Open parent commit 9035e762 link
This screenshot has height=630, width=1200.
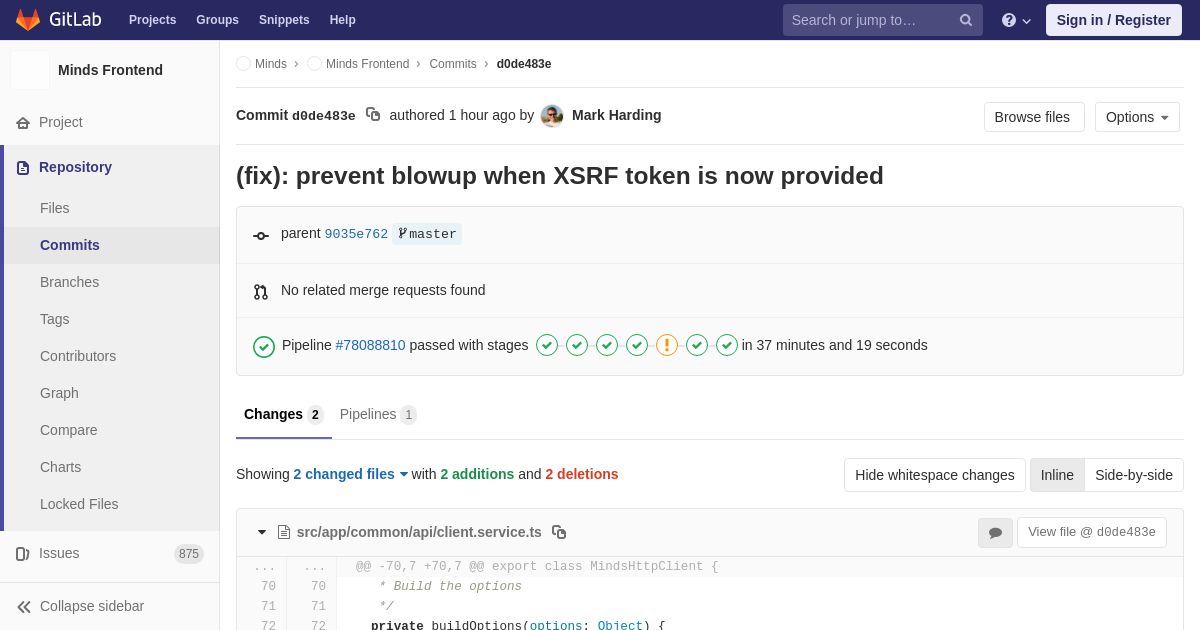coord(356,234)
